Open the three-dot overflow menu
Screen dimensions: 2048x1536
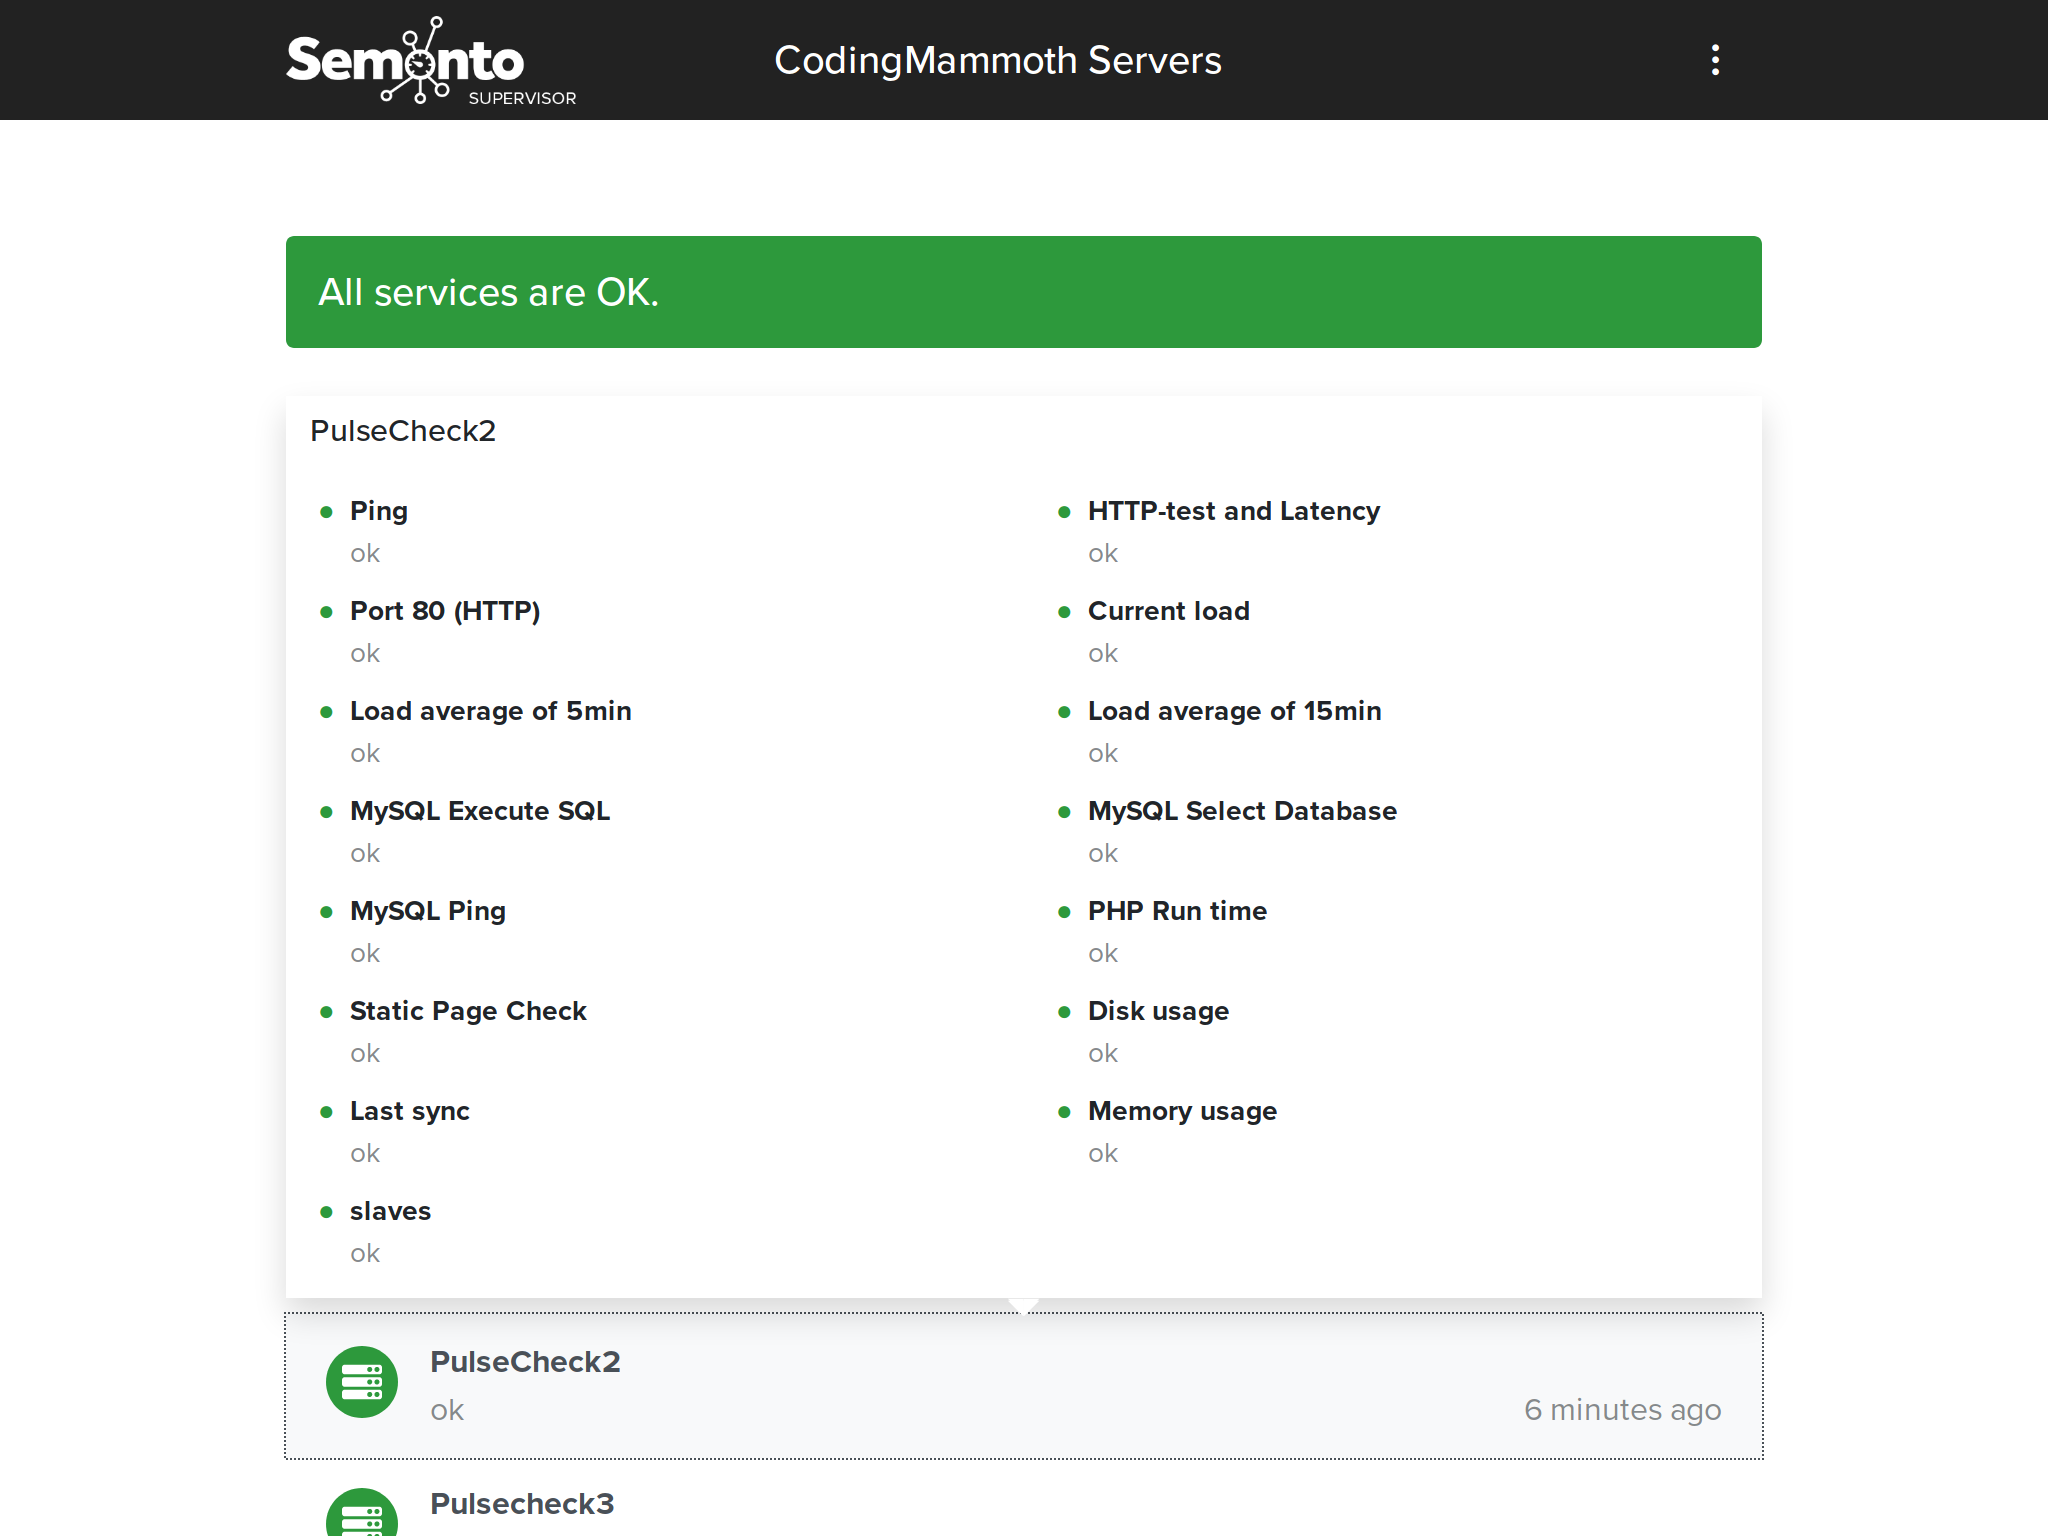coord(1715,60)
